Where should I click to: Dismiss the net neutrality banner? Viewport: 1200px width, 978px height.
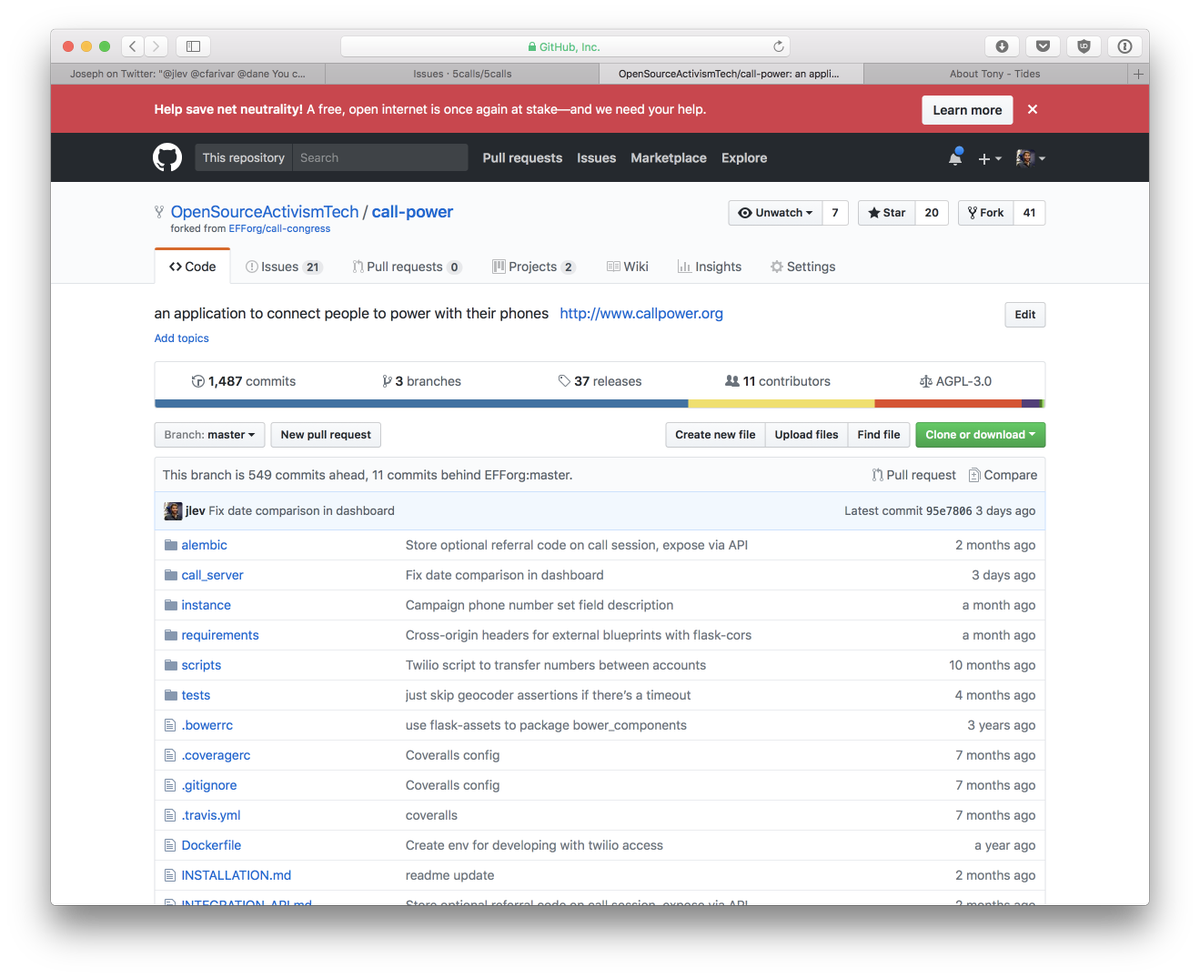click(1032, 109)
